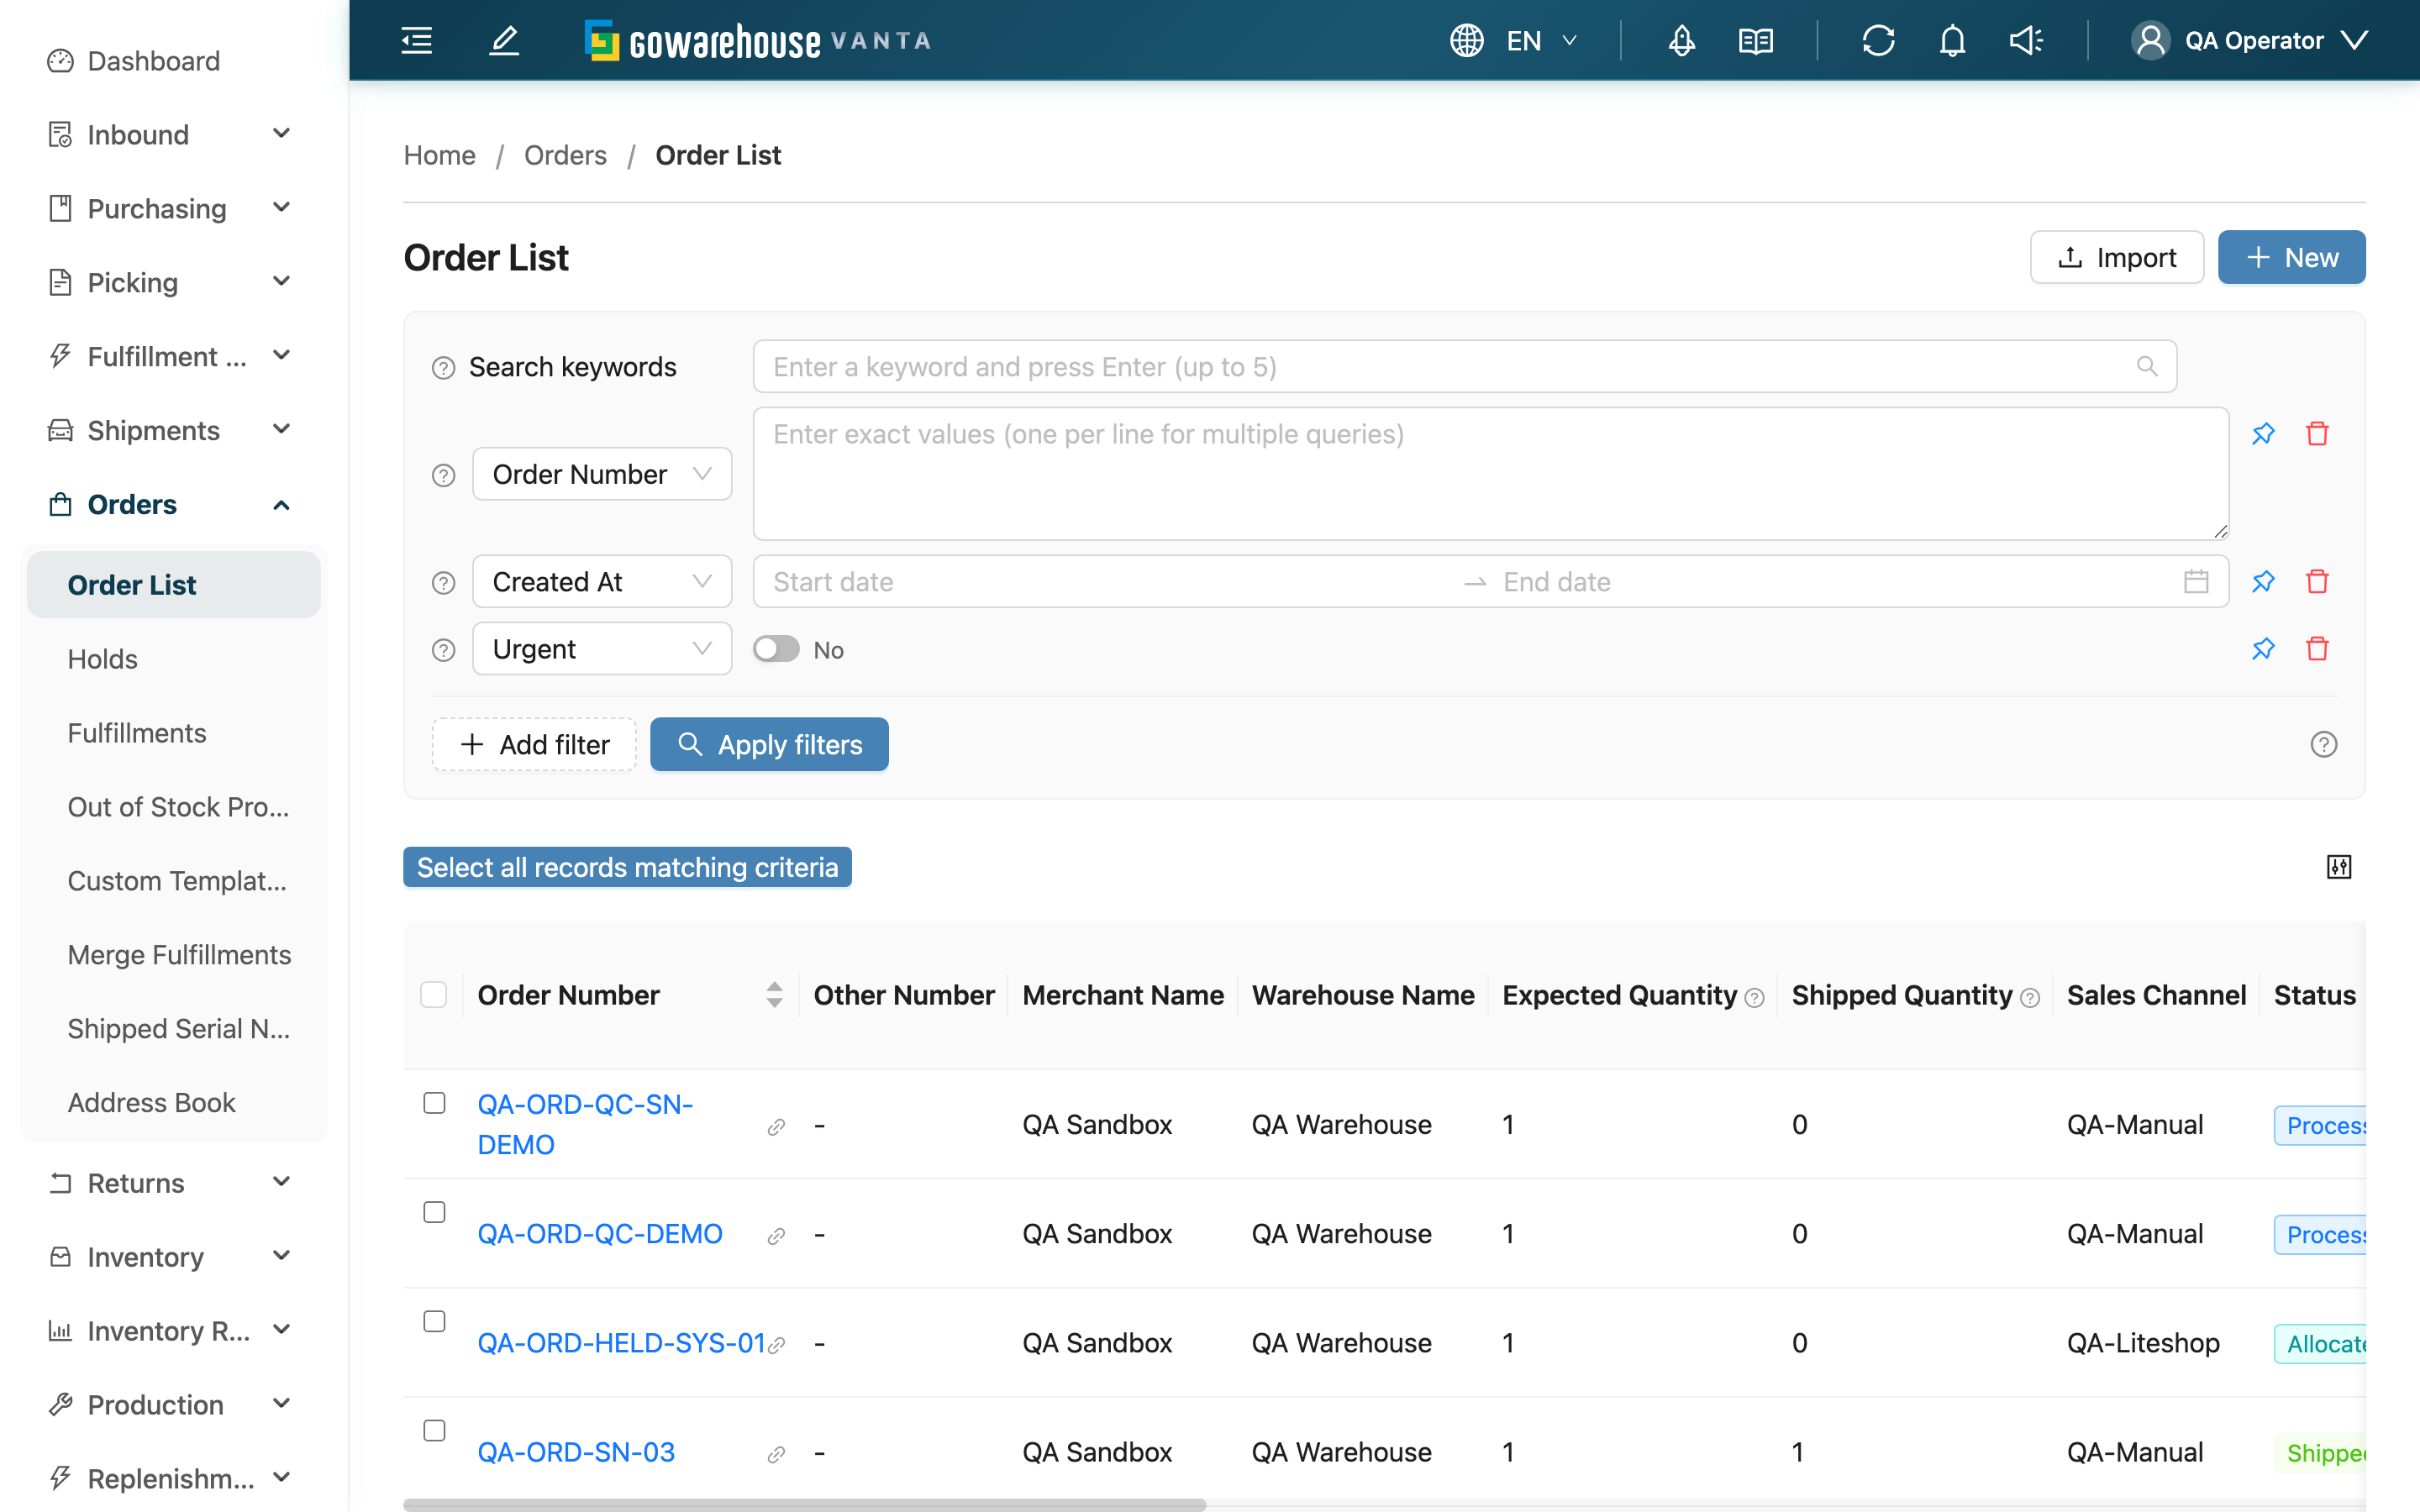The width and height of the screenshot is (2420, 1512).
Task: Open the QA Operator user menu
Action: click(x=2250, y=41)
